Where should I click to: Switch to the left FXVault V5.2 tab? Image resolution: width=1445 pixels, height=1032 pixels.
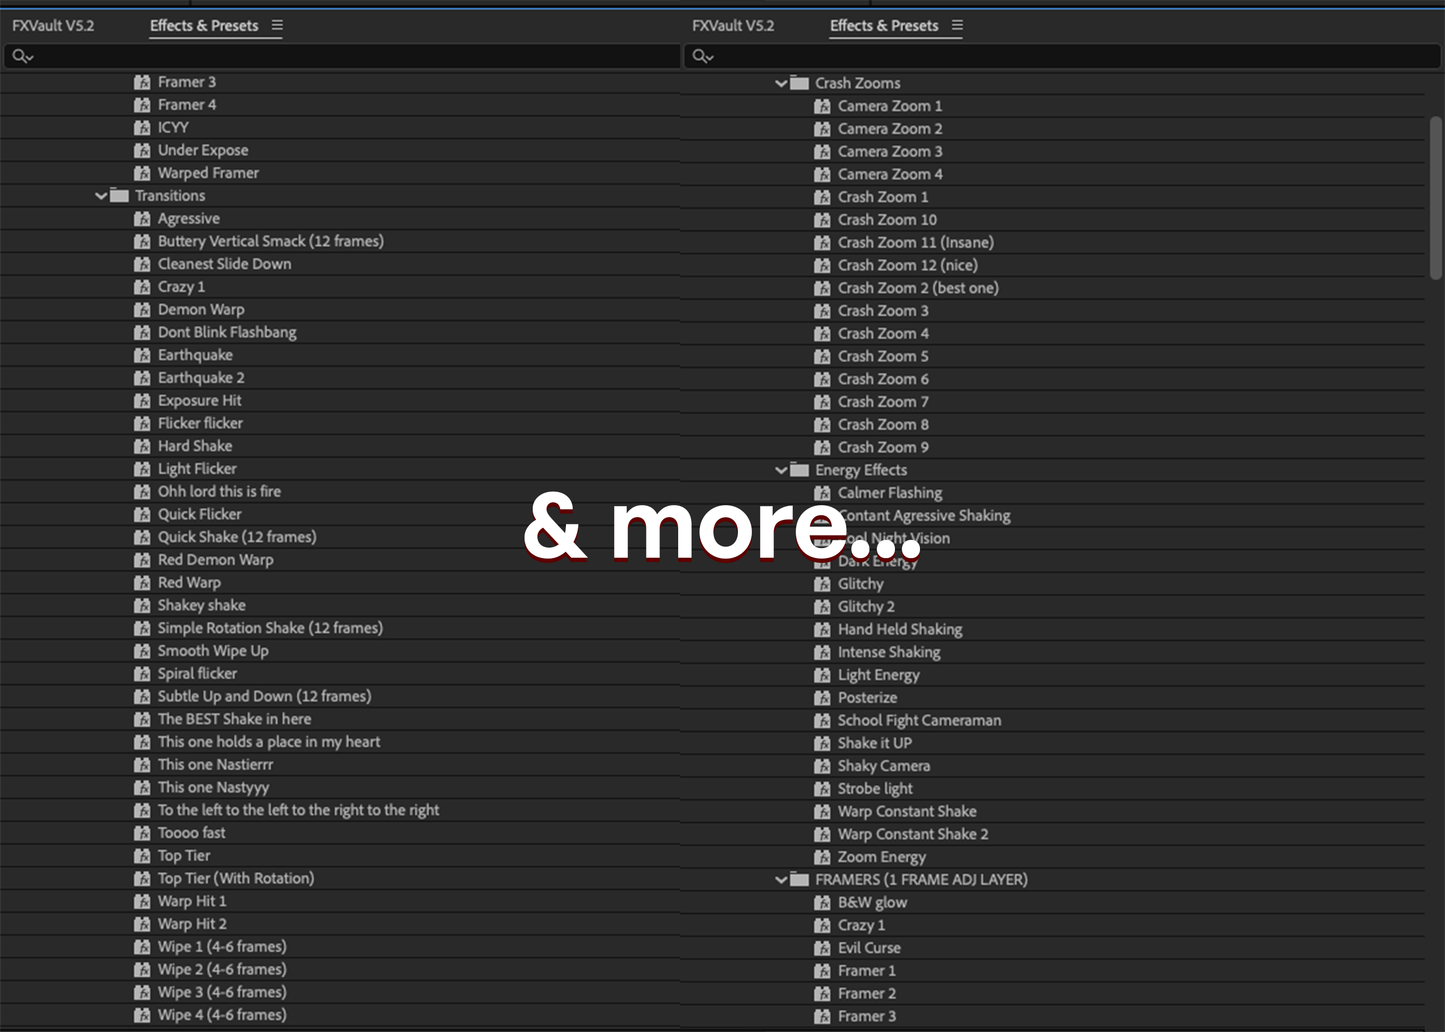point(53,26)
